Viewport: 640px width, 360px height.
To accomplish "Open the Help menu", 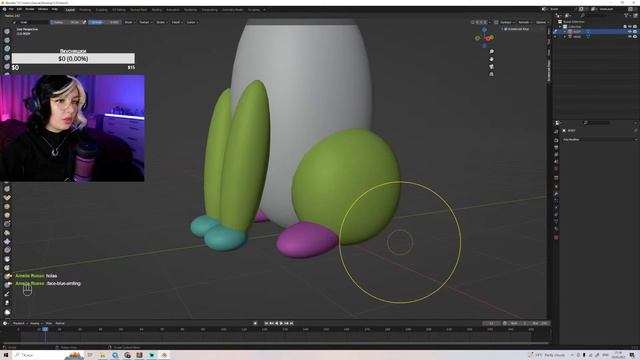I will click(54, 9).
